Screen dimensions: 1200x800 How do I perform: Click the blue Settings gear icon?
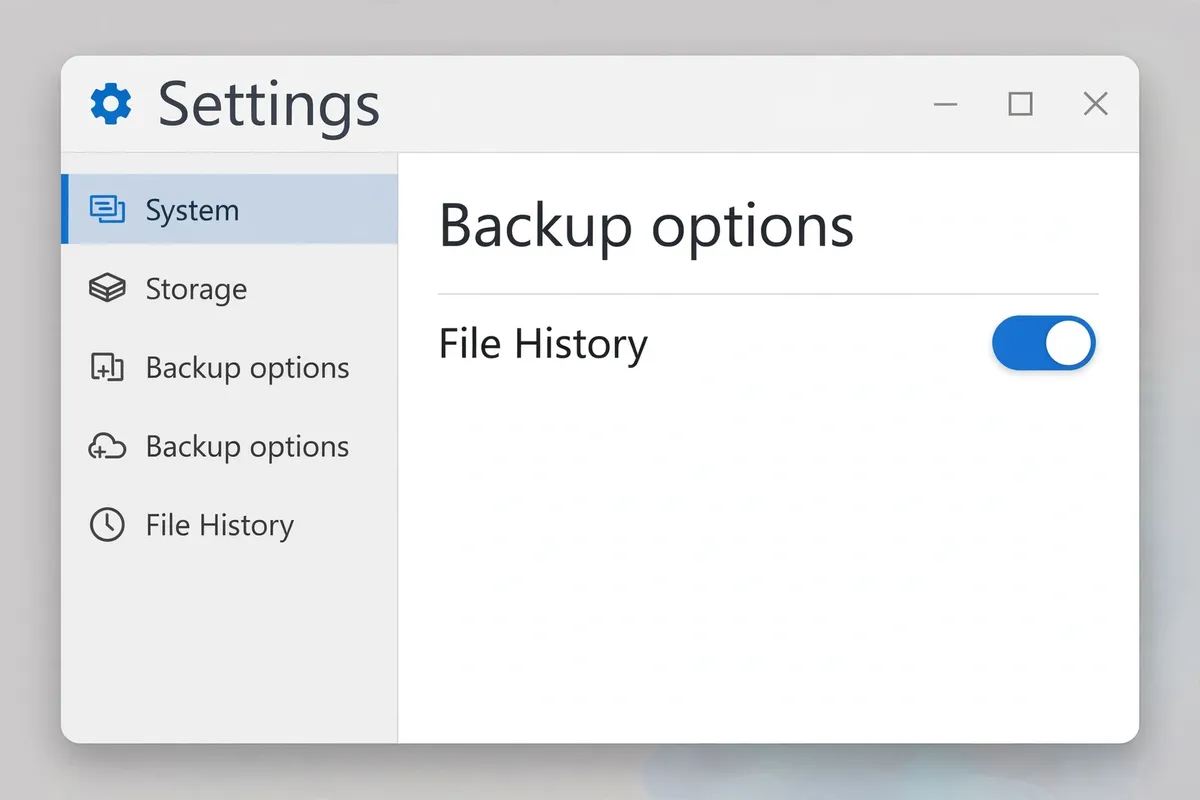click(110, 104)
